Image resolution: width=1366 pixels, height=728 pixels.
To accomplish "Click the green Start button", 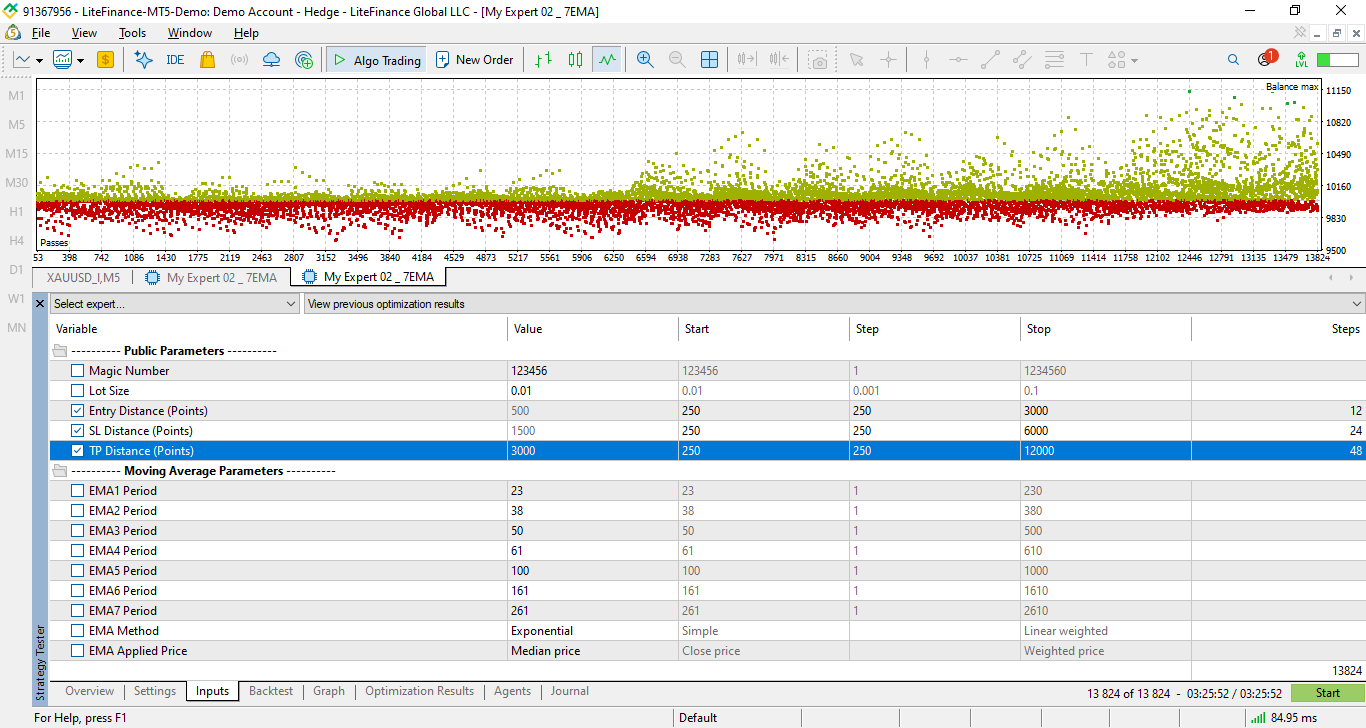I will pyautogui.click(x=1327, y=693).
